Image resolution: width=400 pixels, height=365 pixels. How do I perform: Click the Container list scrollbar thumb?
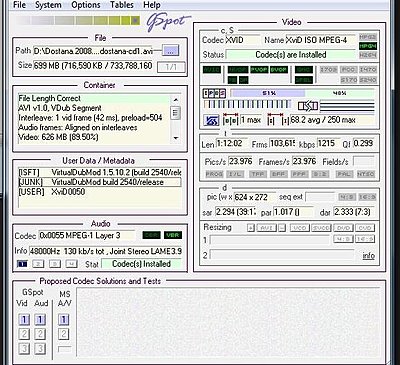[176, 112]
